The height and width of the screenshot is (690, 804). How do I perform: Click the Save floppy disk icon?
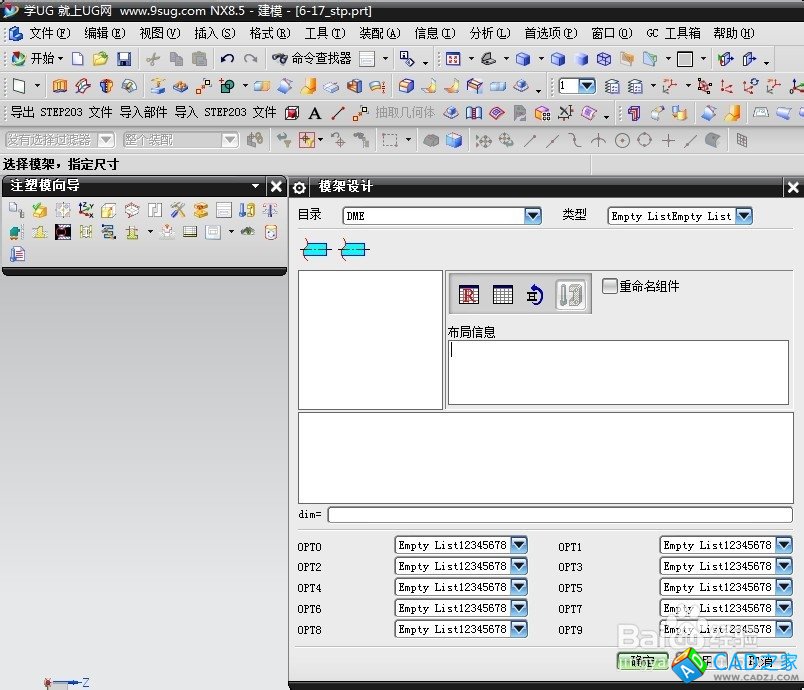pos(124,59)
